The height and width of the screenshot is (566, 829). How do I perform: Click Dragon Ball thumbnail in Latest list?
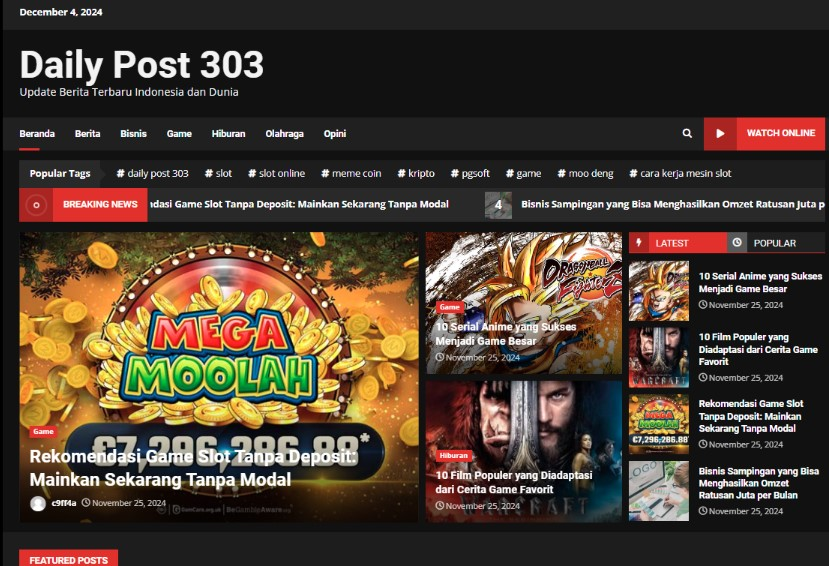[659, 291]
